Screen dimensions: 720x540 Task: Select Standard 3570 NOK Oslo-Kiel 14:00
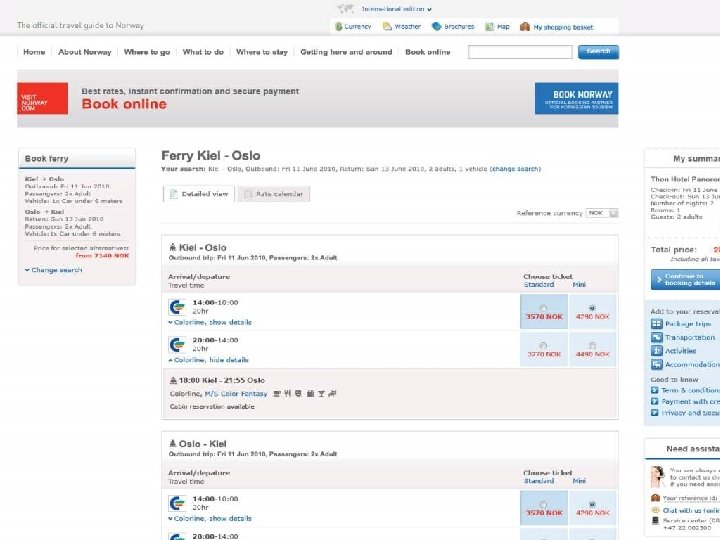click(543, 504)
